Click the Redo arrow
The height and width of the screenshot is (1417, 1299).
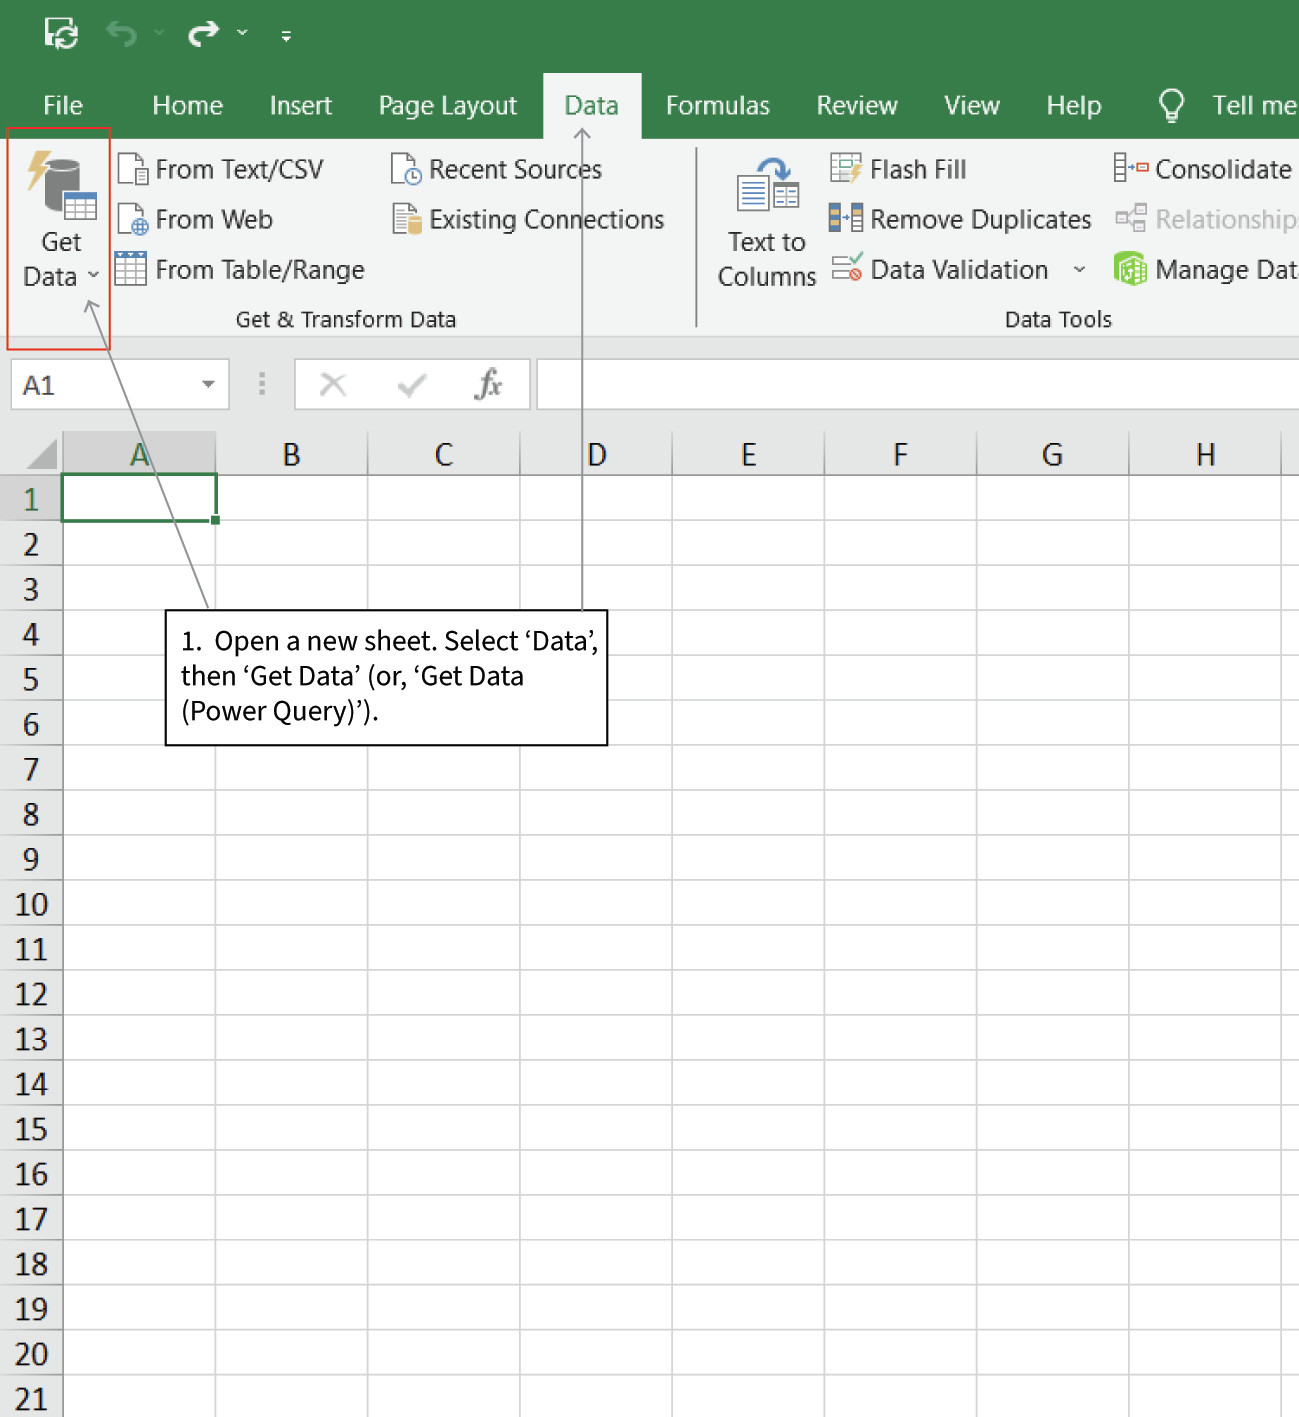coord(207,31)
